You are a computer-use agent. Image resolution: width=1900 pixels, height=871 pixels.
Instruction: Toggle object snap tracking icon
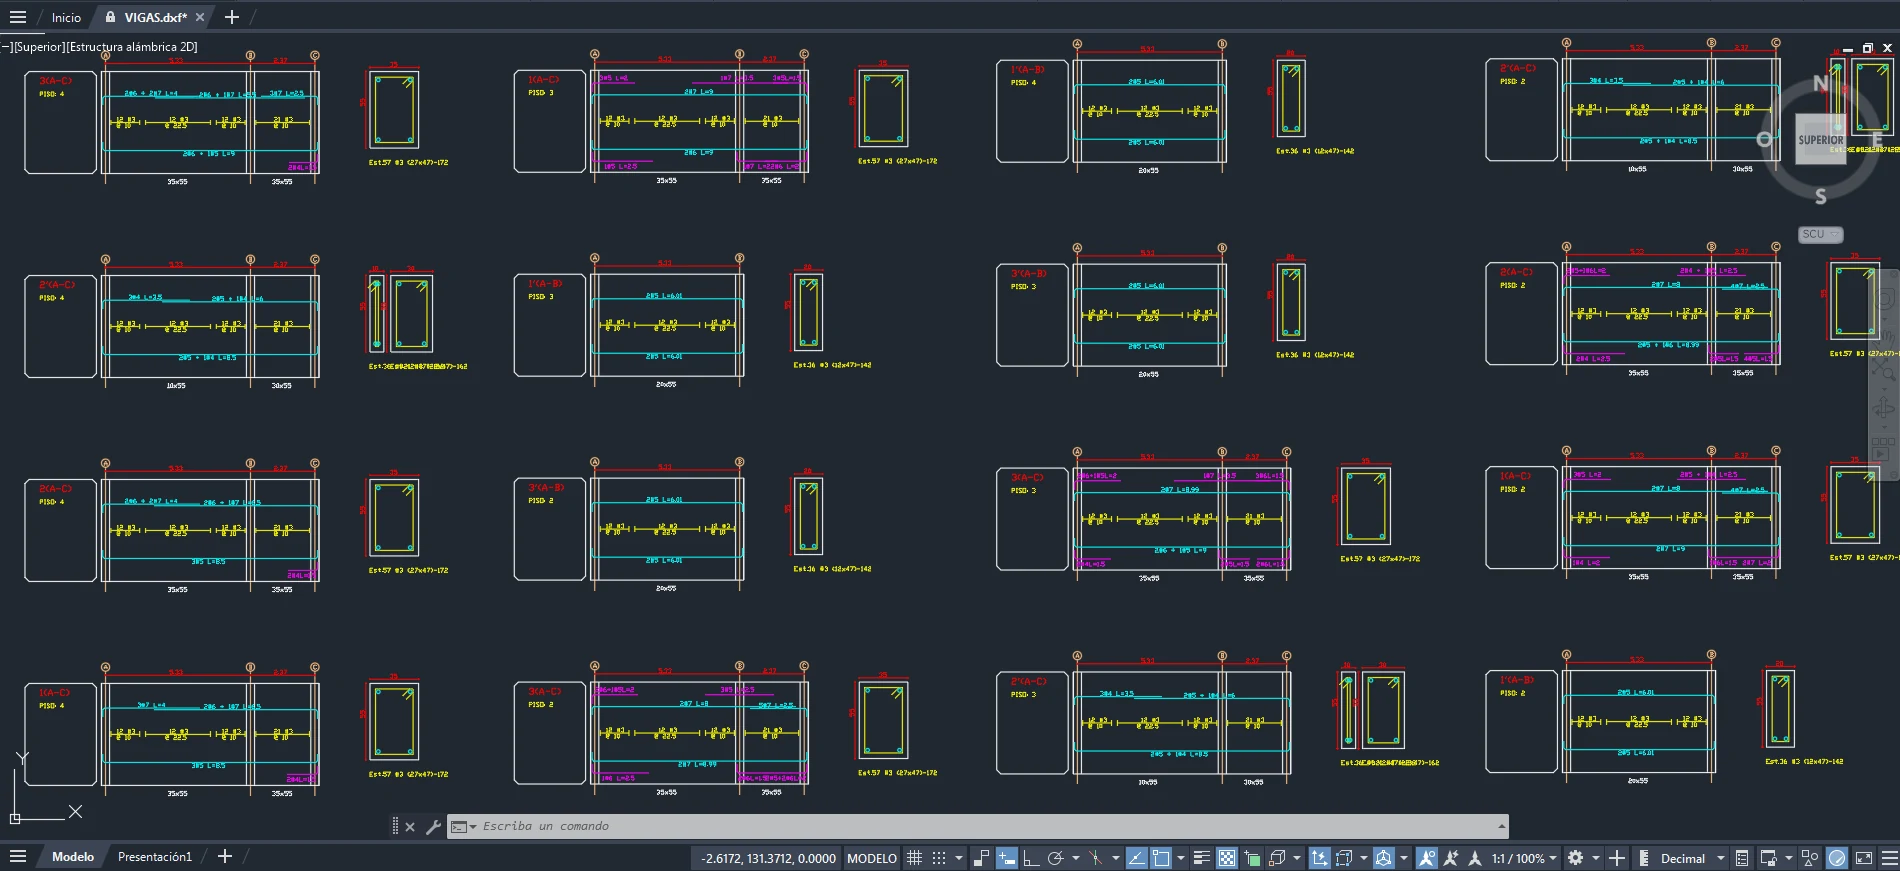click(1137, 858)
